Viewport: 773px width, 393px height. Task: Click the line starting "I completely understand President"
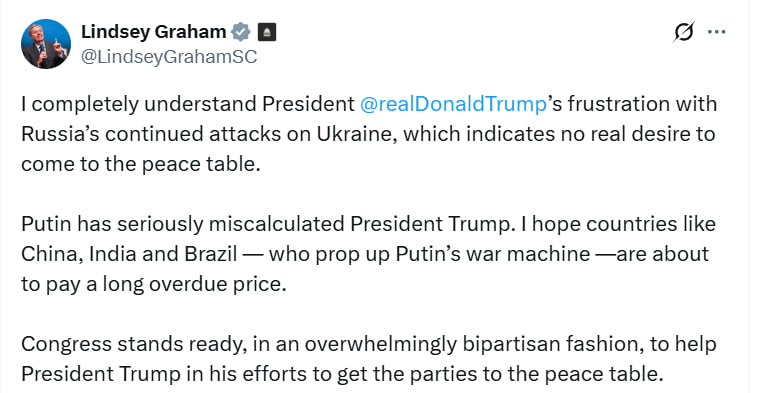pyautogui.click(x=369, y=105)
